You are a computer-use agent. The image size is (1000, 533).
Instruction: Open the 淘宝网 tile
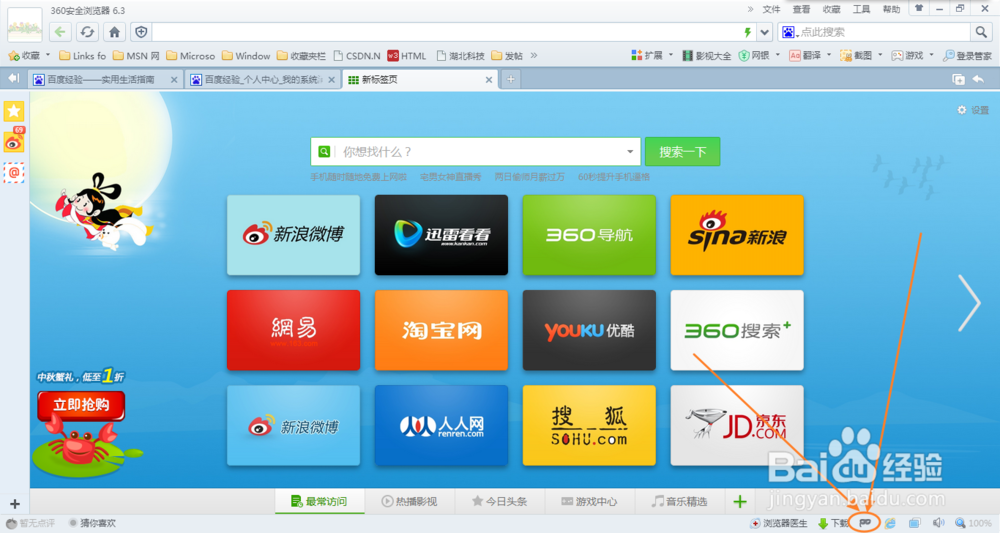tap(441, 330)
